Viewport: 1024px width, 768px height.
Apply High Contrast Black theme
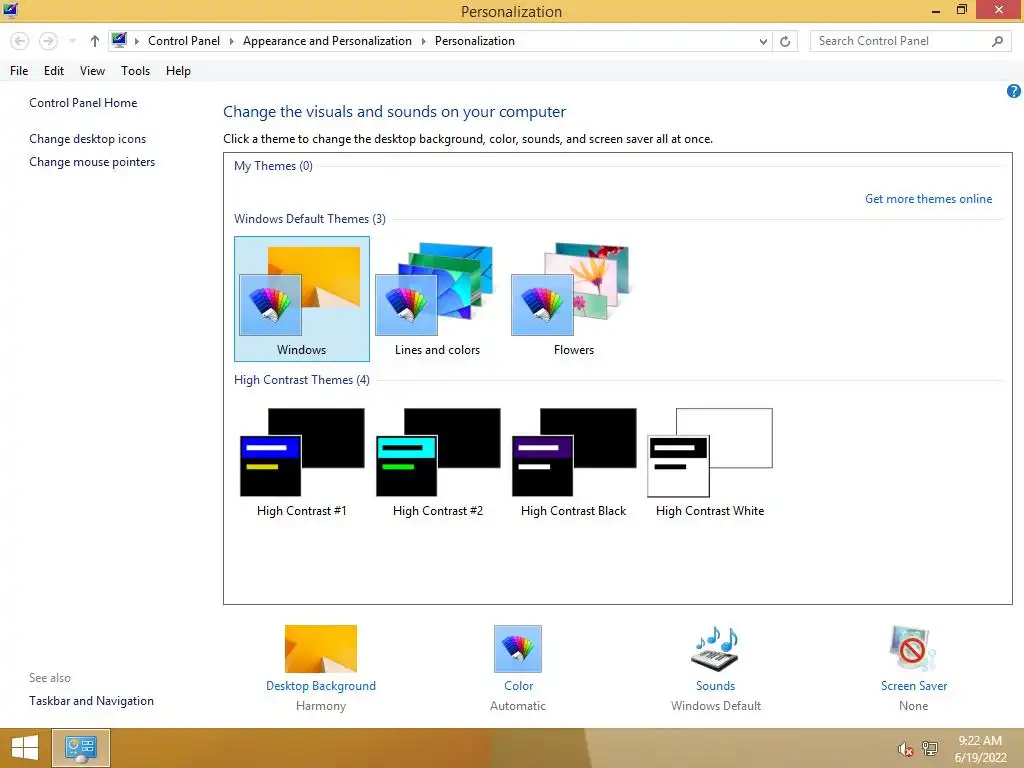[x=573, y=462]
